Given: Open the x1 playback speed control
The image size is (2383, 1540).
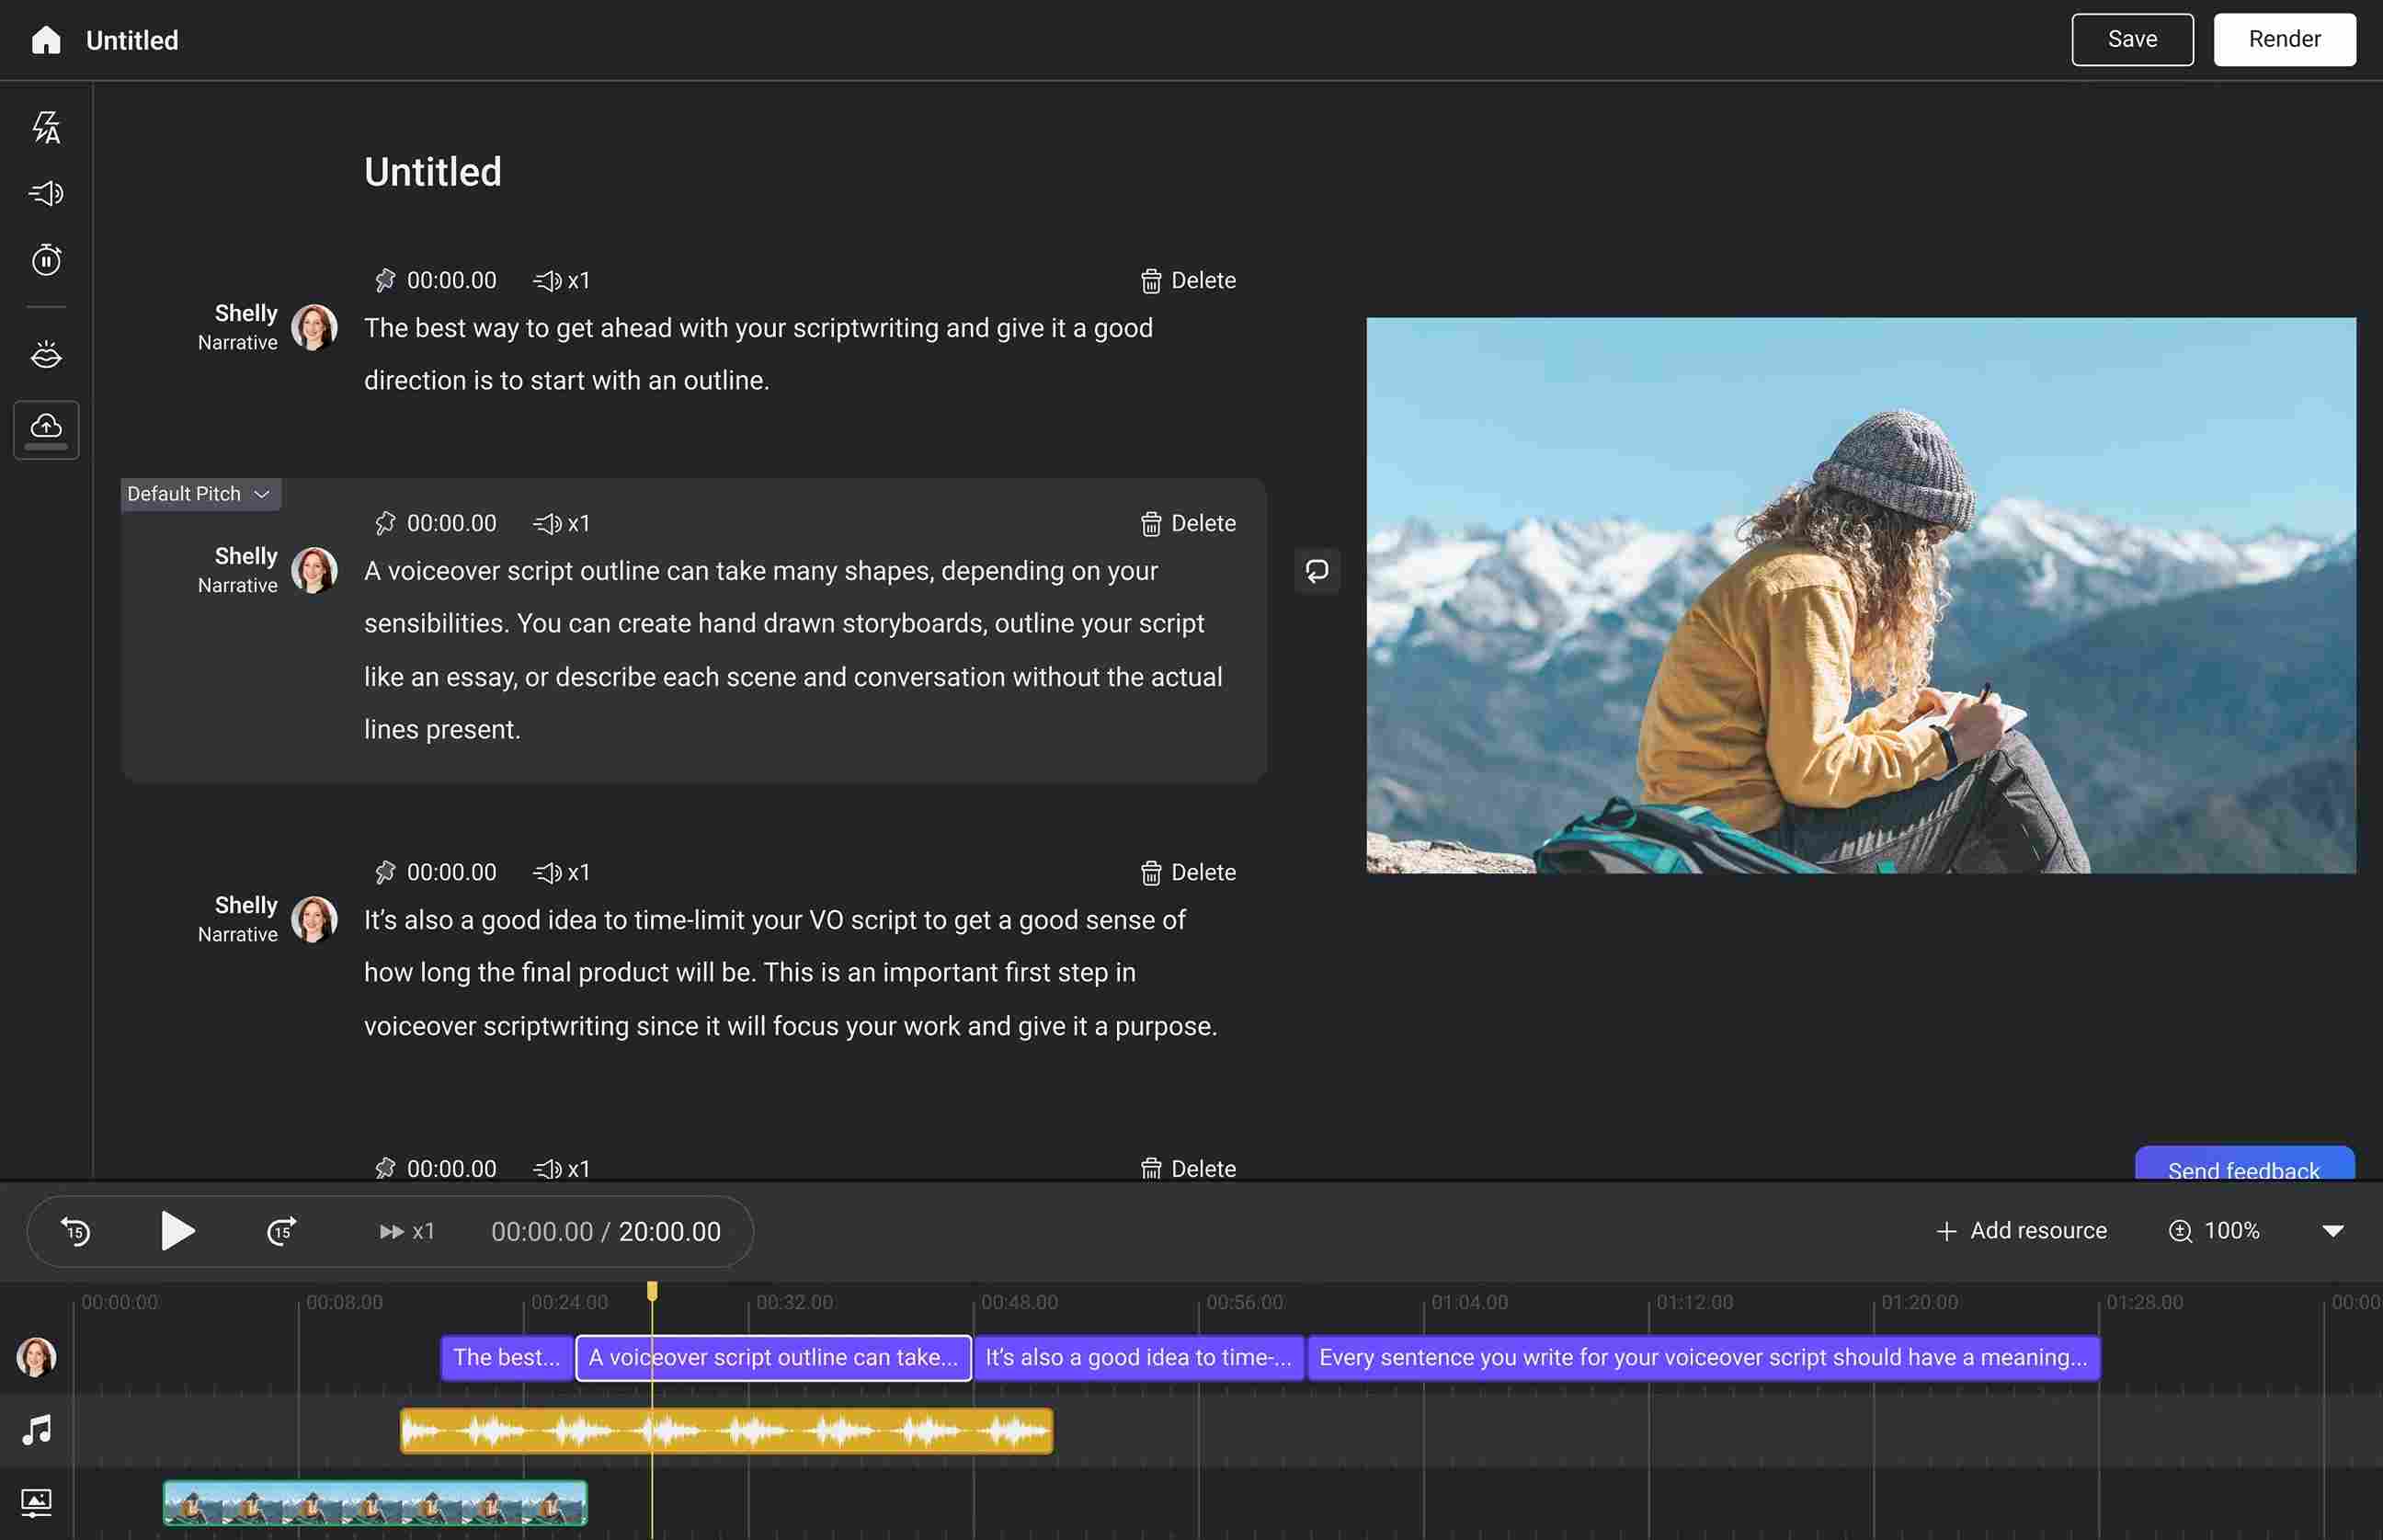Looking at the screenshot, I should coord(406,1231).
